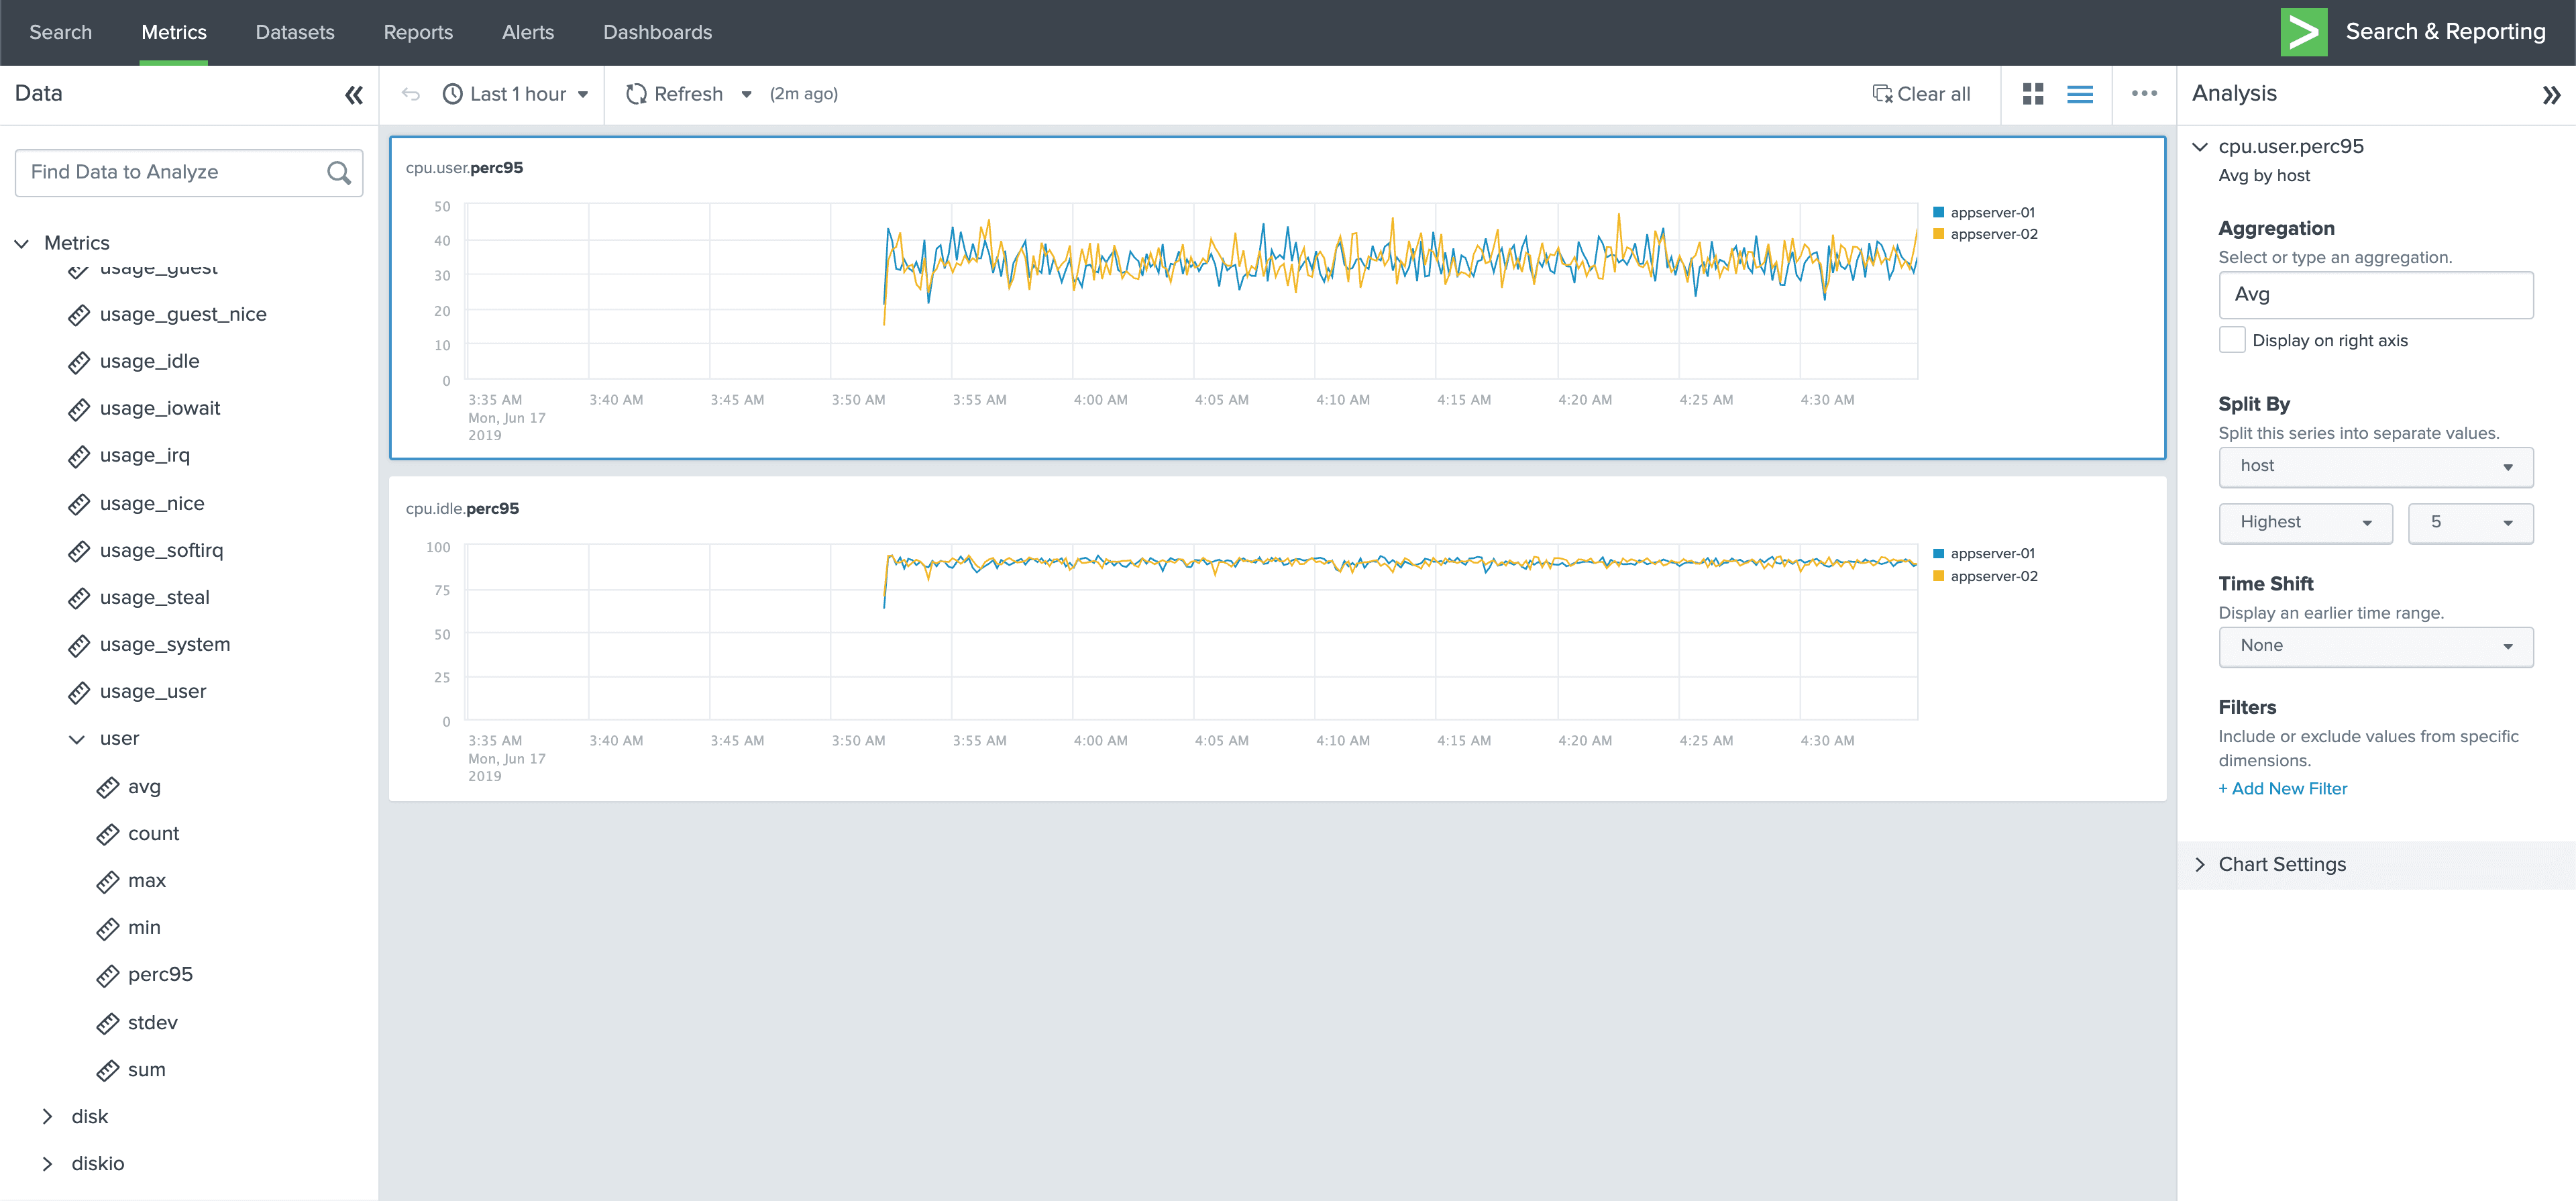Click the Search & Reporting app logo

point(2303,32)
